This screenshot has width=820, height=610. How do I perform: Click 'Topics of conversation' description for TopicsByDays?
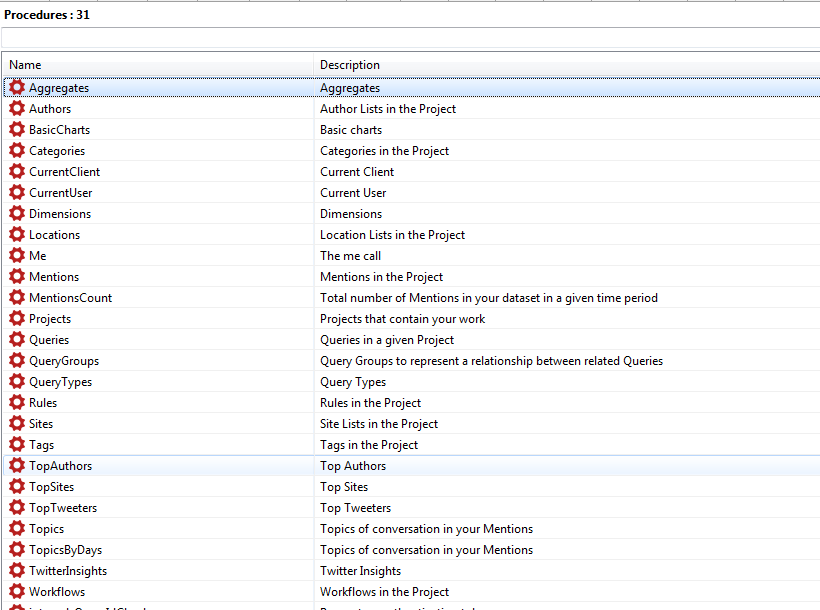(x=426, y=550)
